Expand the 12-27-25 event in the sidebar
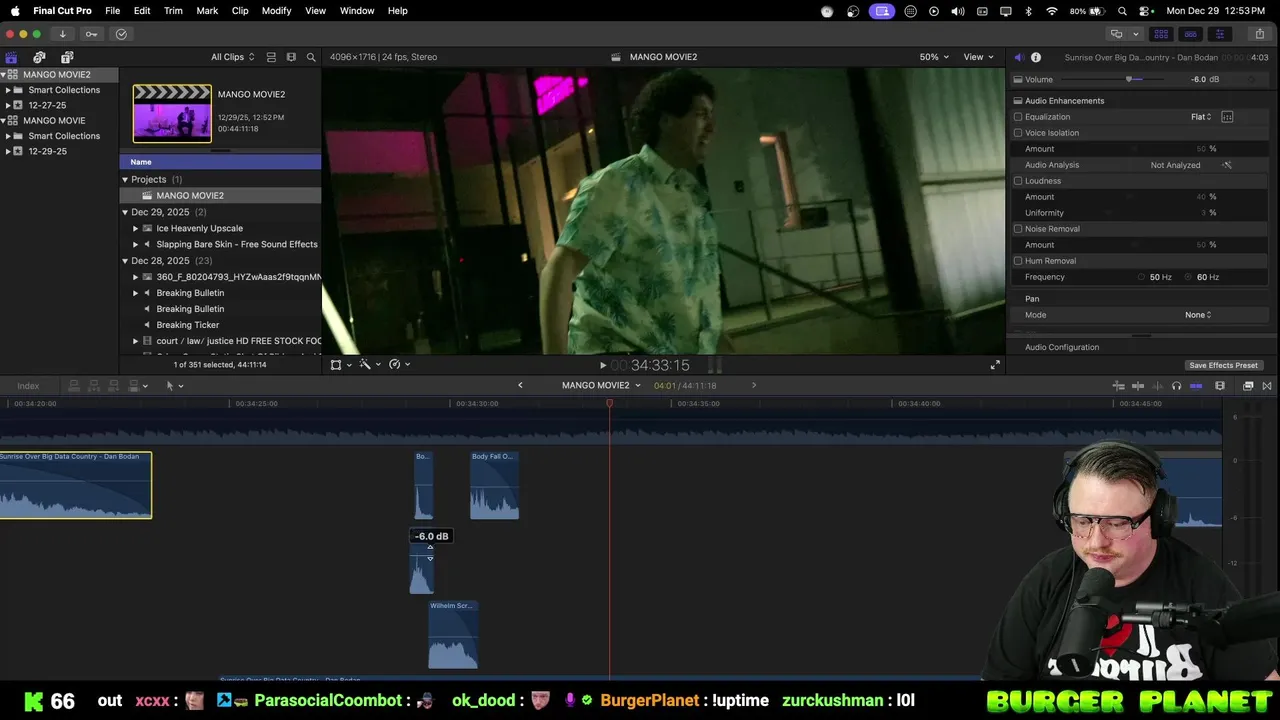The height and width of the screenshot is (720, 1280). [x=8, y=105]
